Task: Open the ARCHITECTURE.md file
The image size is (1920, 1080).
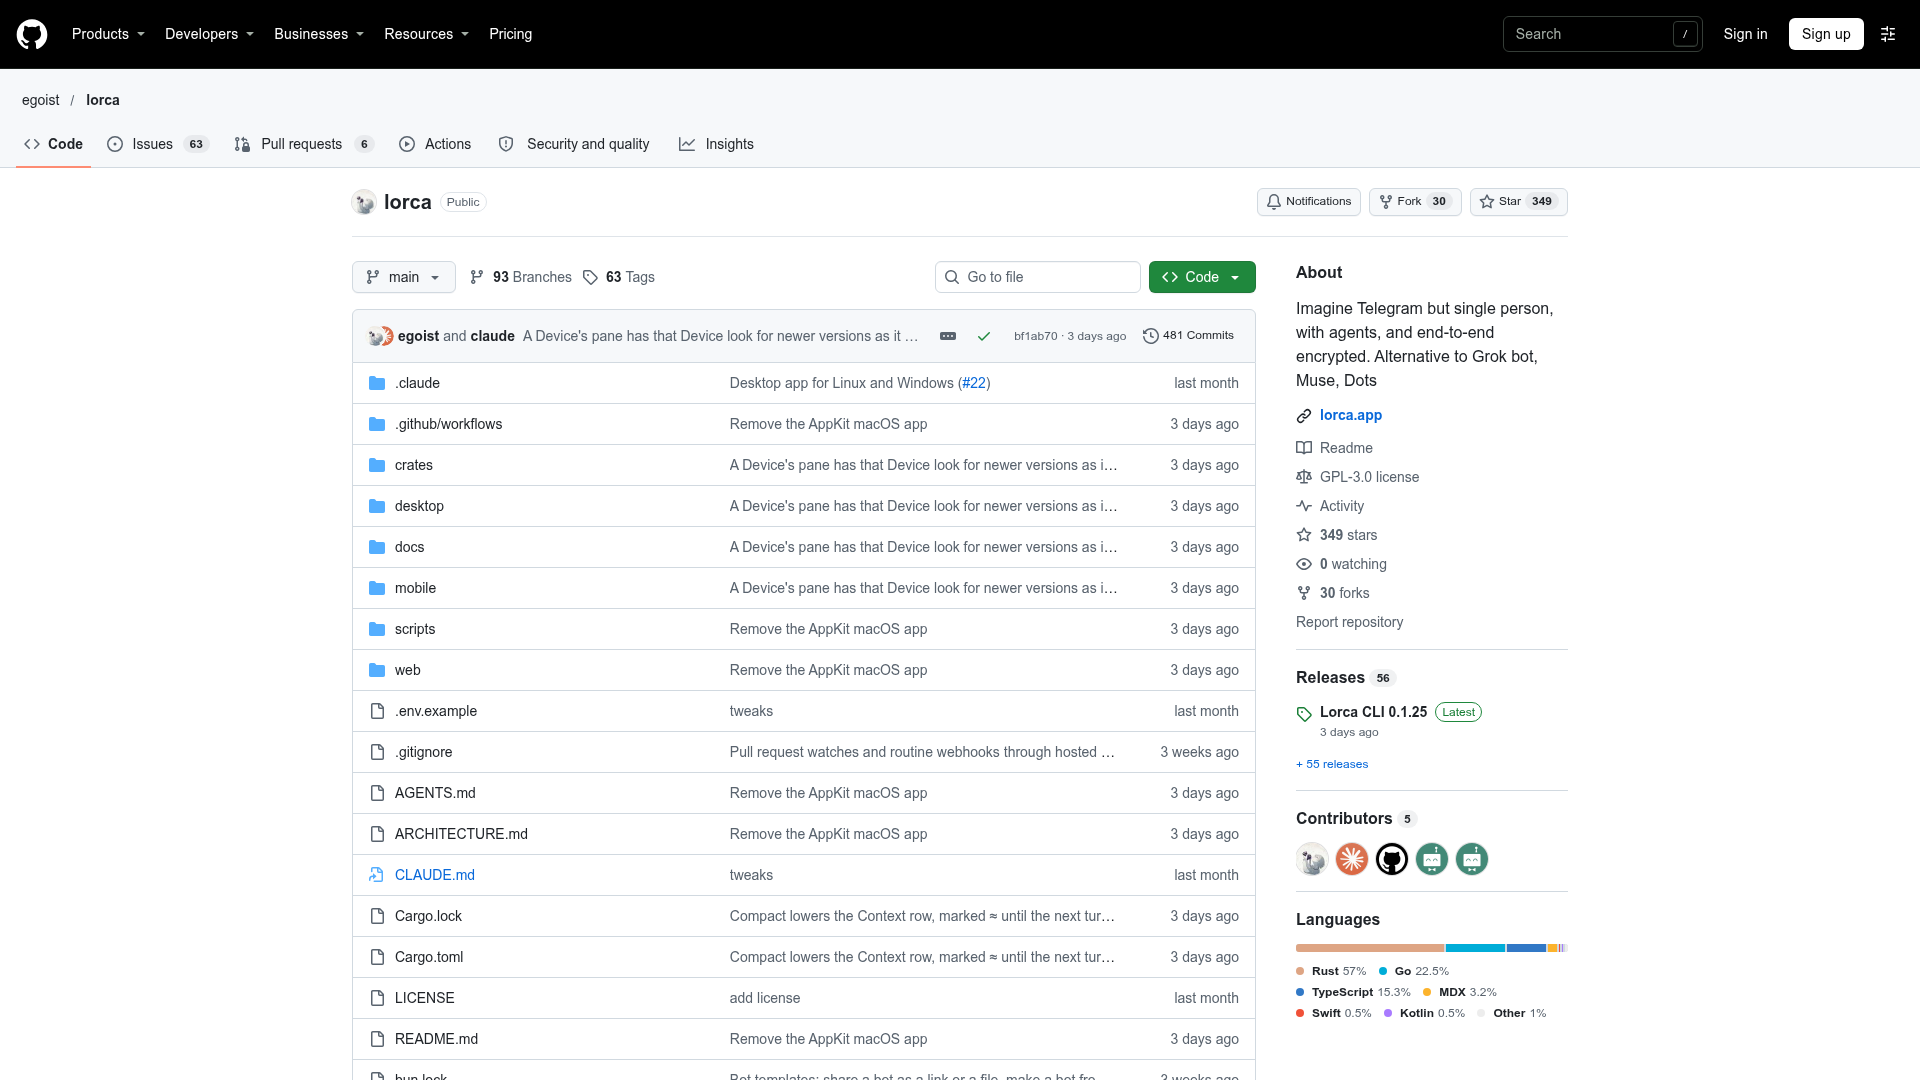Action: tap(461, 834)
